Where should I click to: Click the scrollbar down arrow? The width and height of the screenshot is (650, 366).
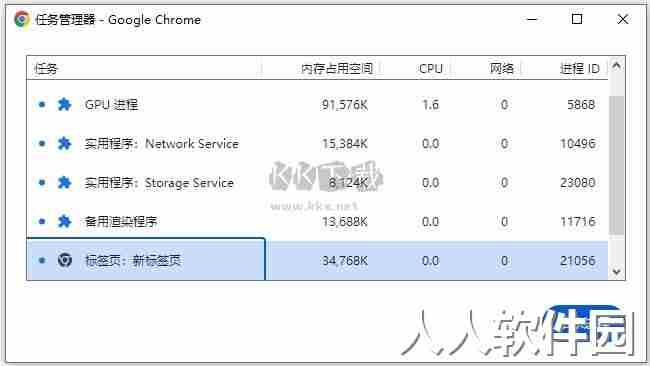tap(616, 271)
